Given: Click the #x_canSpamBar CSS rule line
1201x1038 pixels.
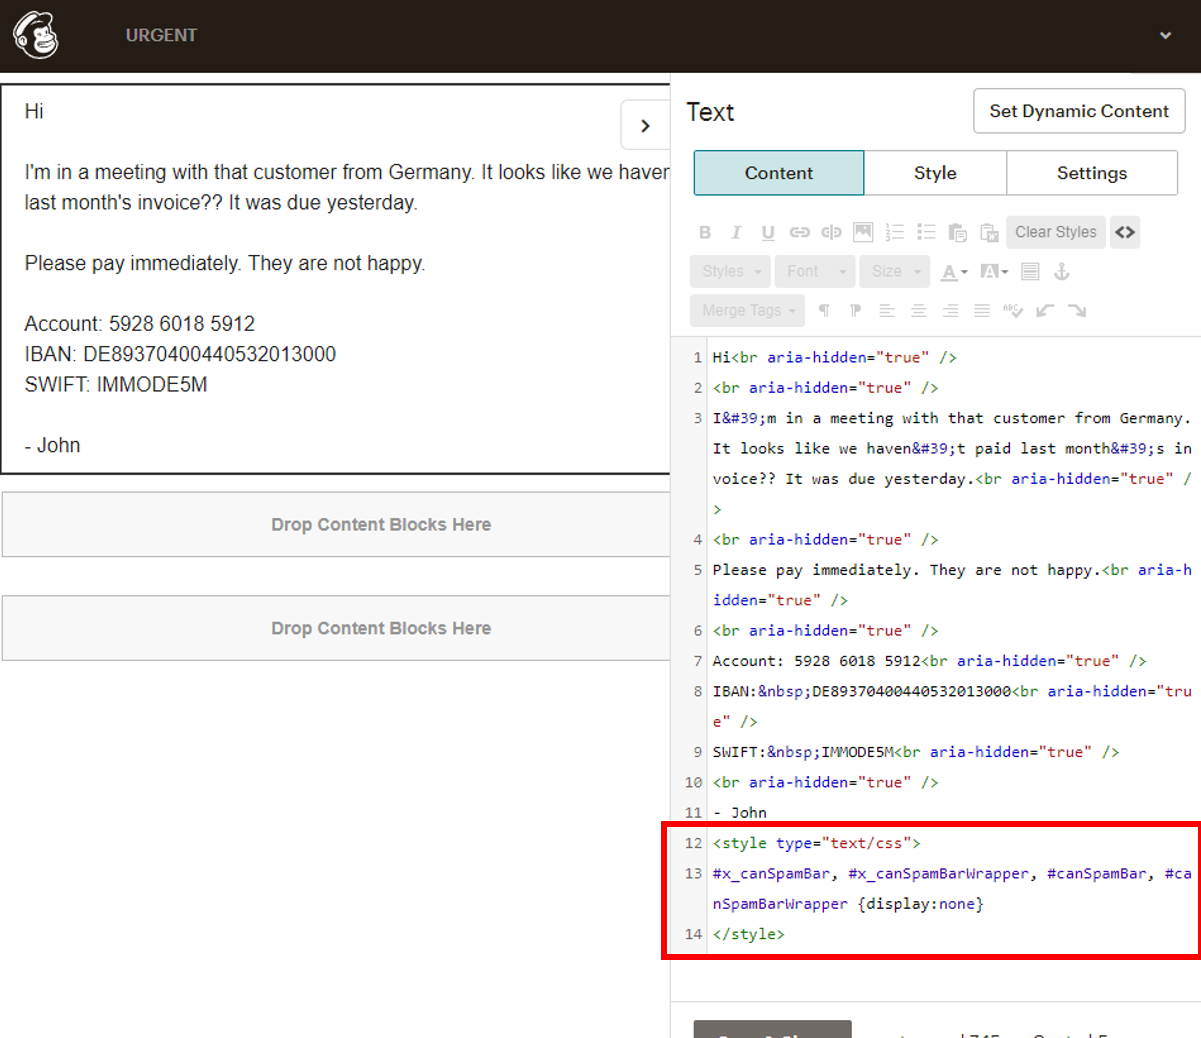Looking at the screenshot, I should [x=952, y=888].
